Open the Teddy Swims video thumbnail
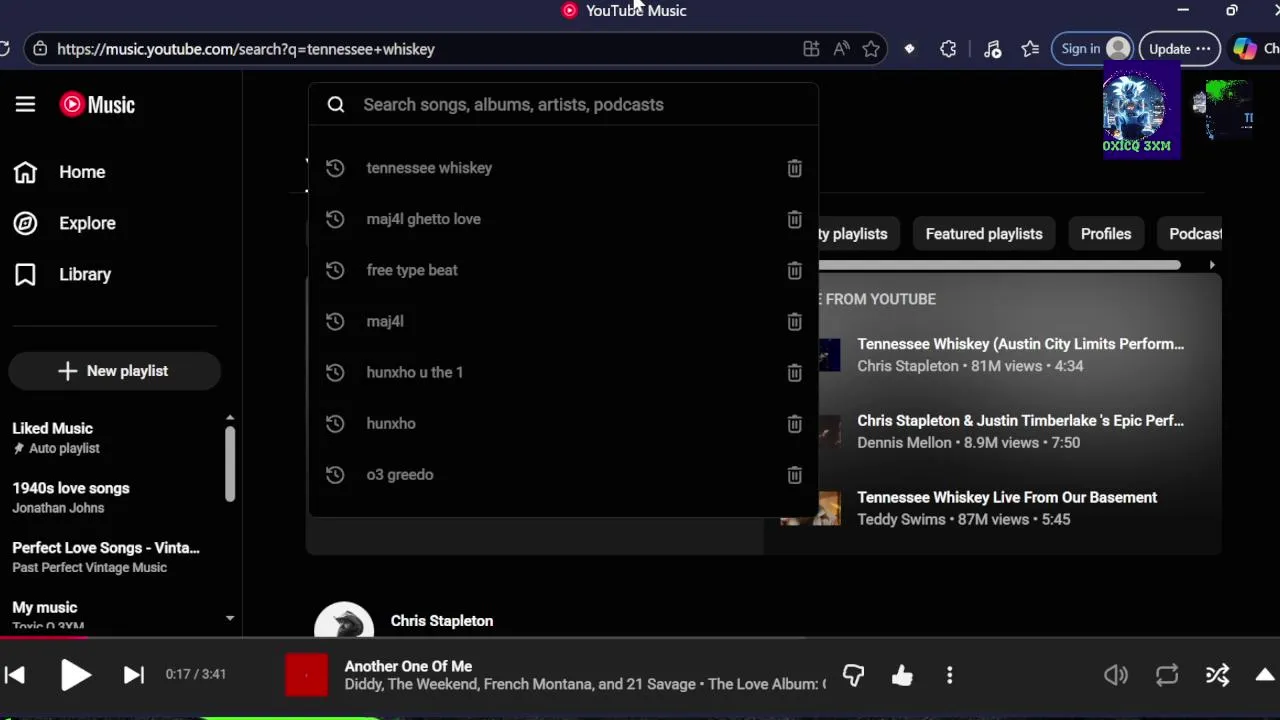 click(x=811, y=508)
